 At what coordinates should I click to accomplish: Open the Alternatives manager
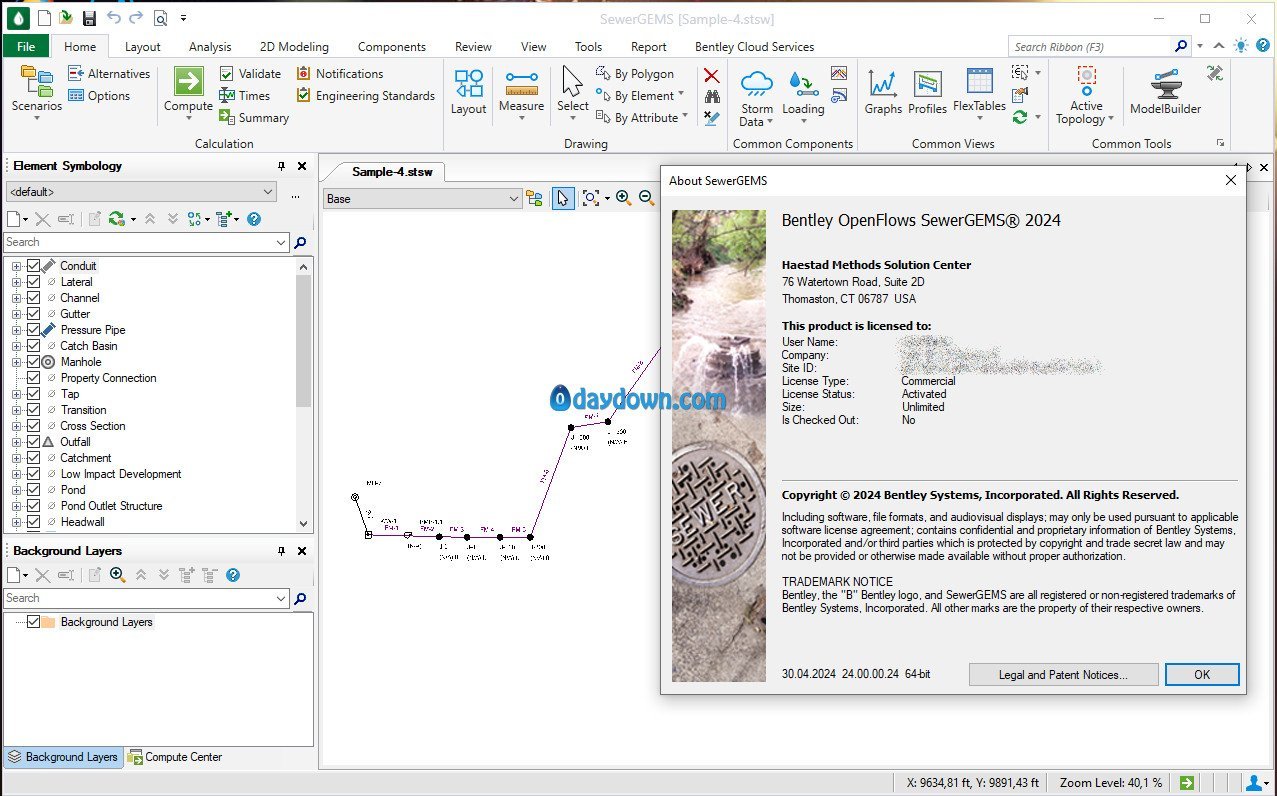coord(108,73)
